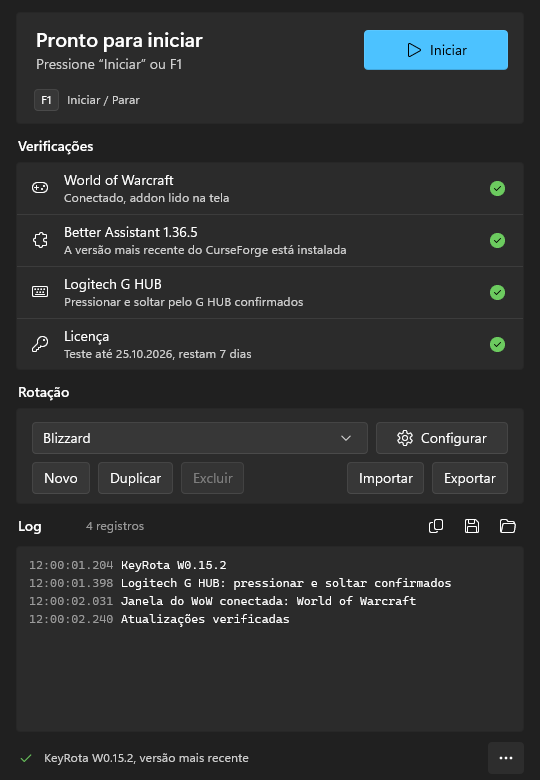Screen dimensions: 540x780
Task: Click the 'World of Warcraft' check title
Action: click(x=119, y=180)
